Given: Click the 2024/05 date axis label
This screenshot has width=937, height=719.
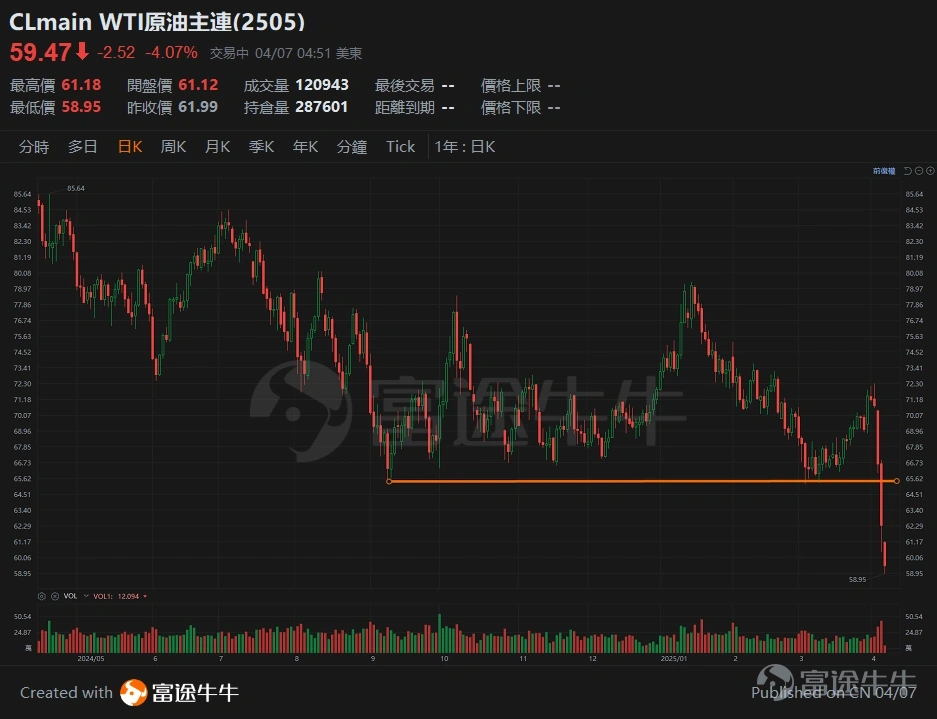Looking at the screenshot, I should tap(91, 659).
